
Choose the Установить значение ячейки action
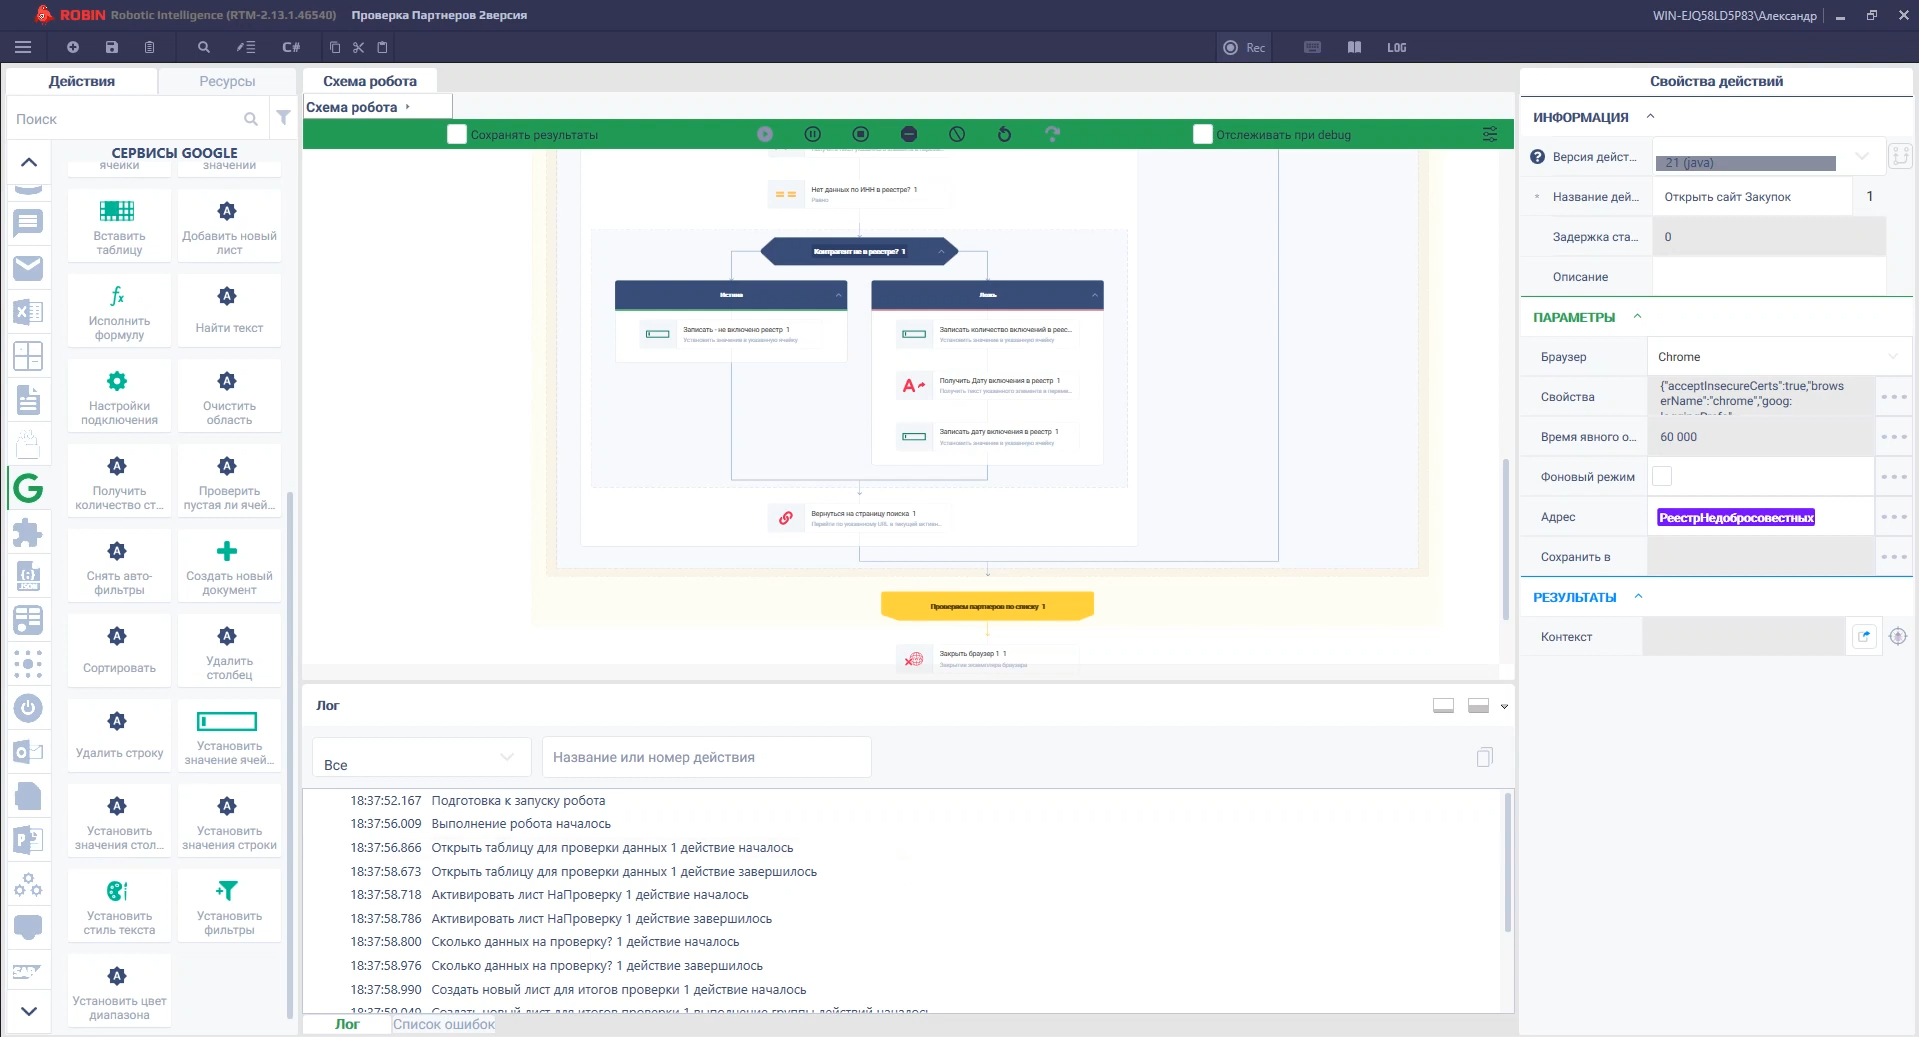pos(229,737)
